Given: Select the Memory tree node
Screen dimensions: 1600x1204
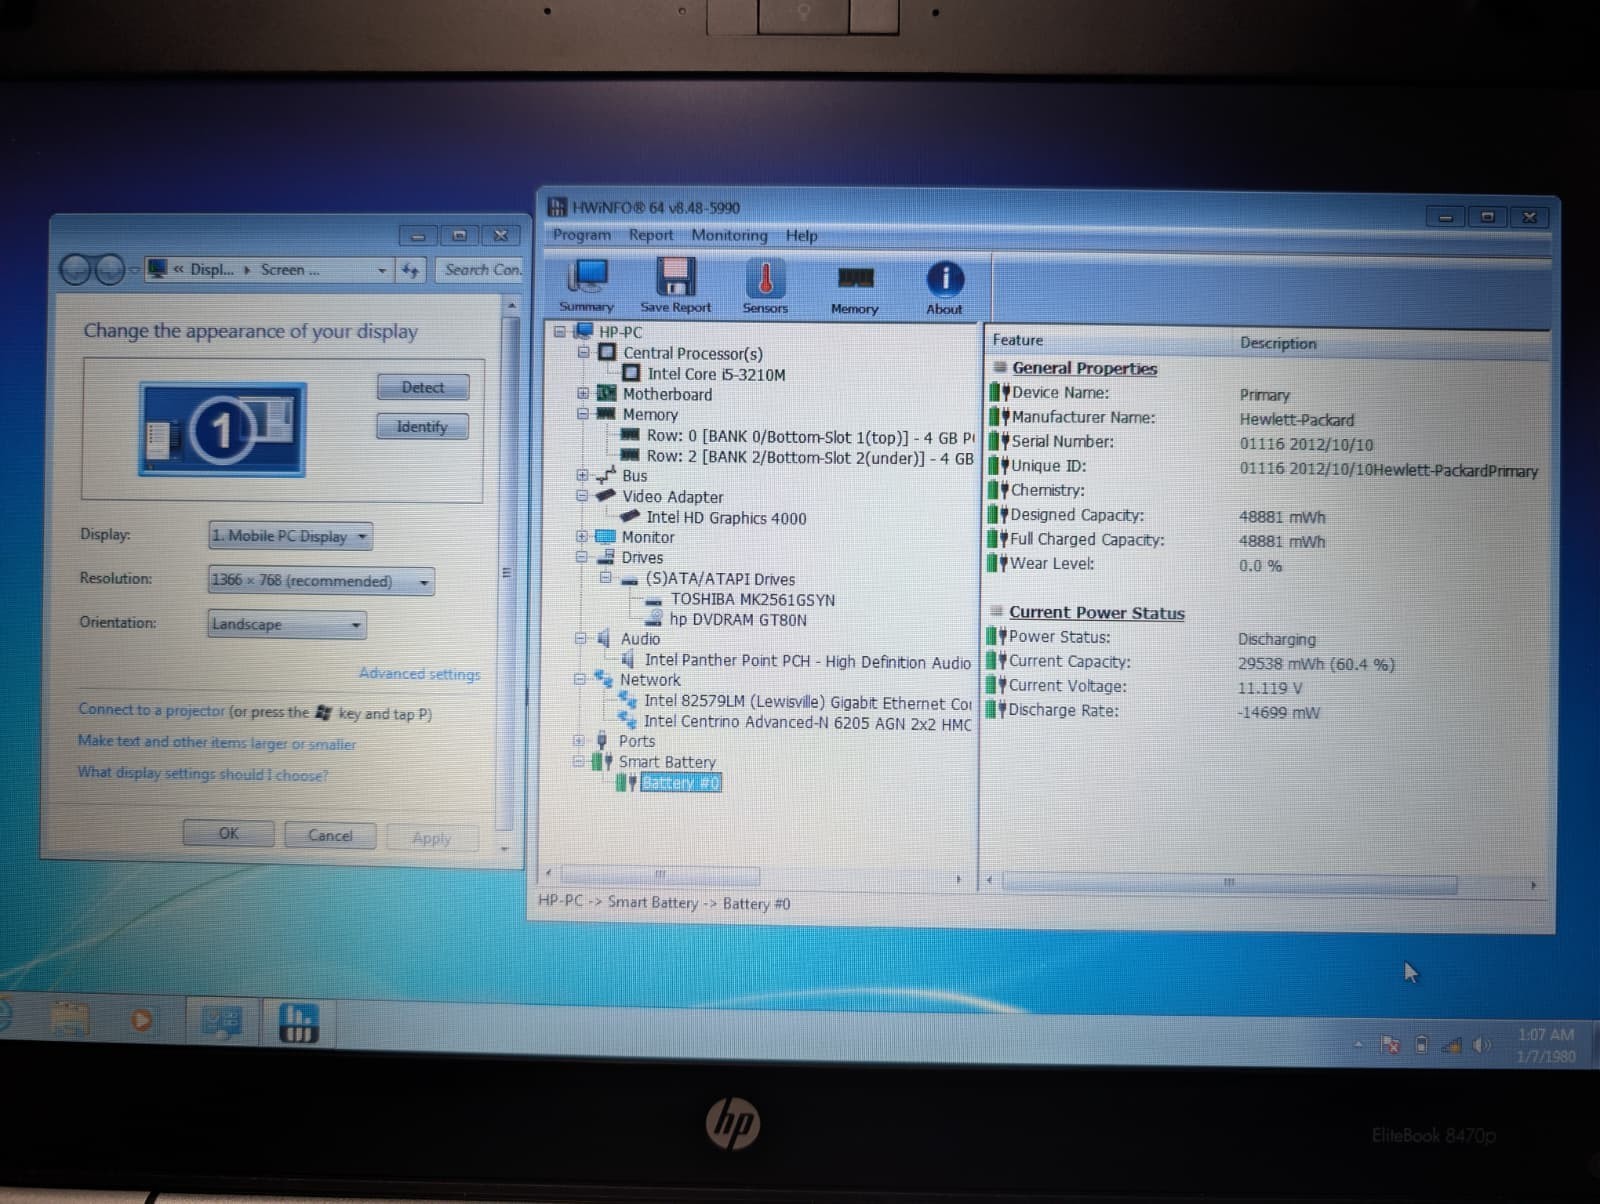Looking at the screenshot, I should pyautogui.click(x=650, y=414).
